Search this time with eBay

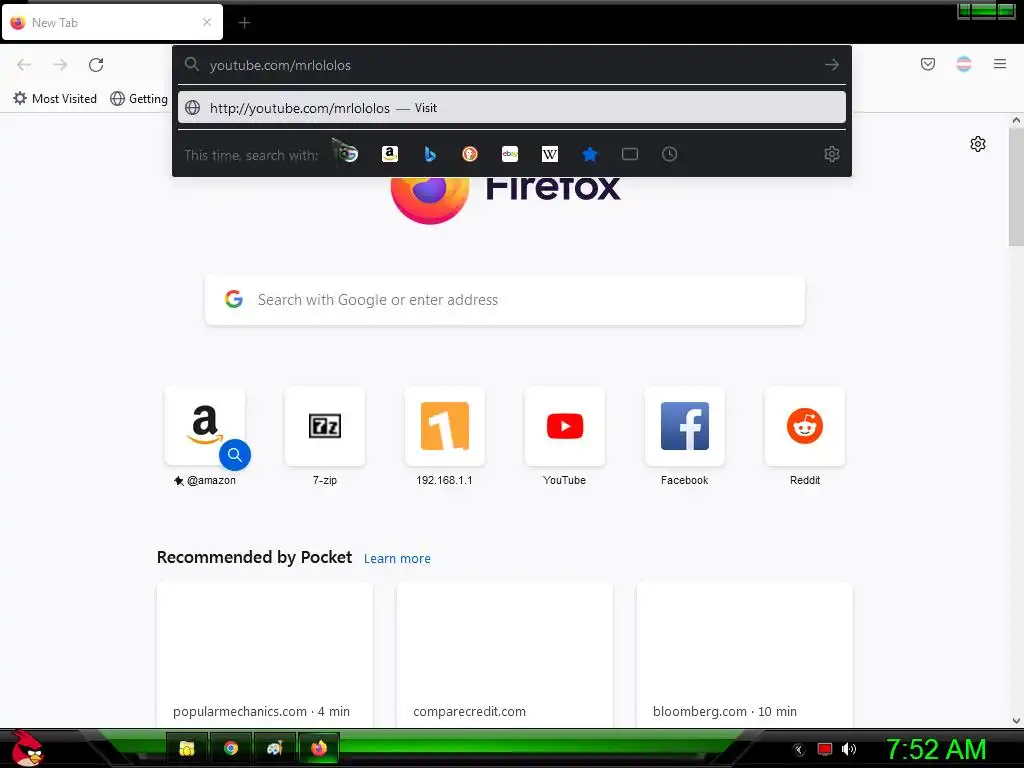(509, 154)
